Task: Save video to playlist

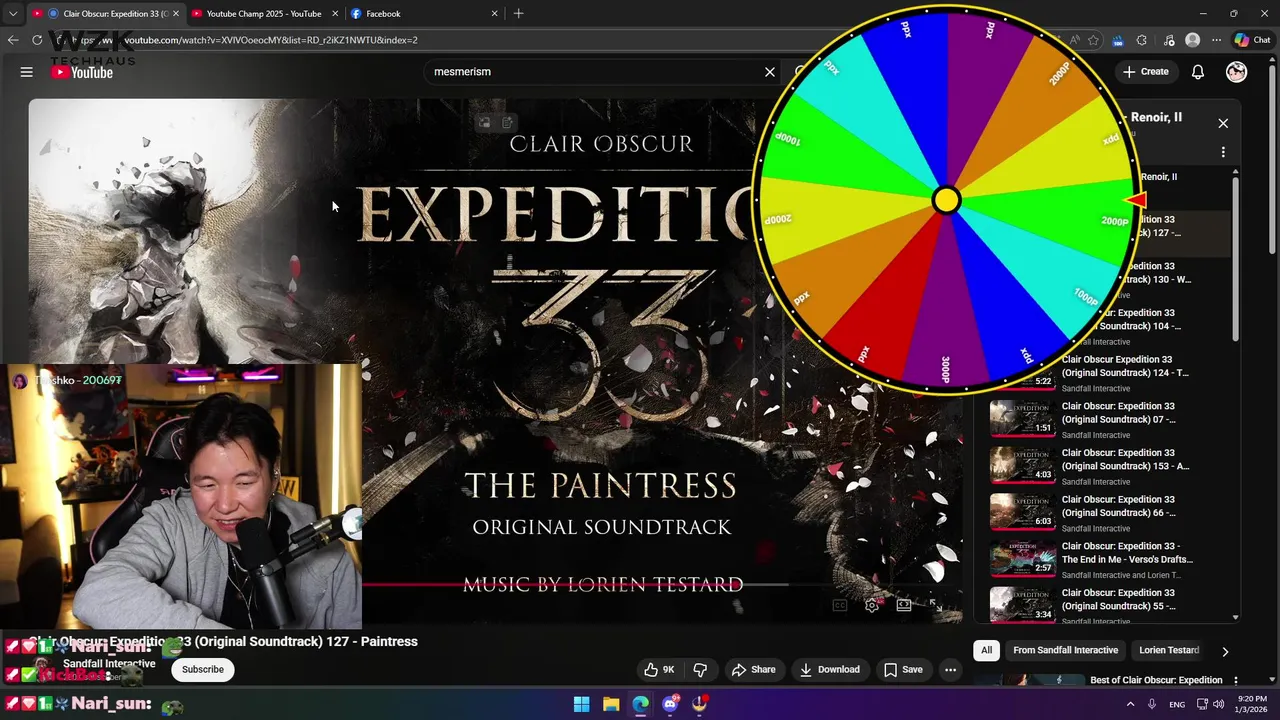Action: coord(903,670)
